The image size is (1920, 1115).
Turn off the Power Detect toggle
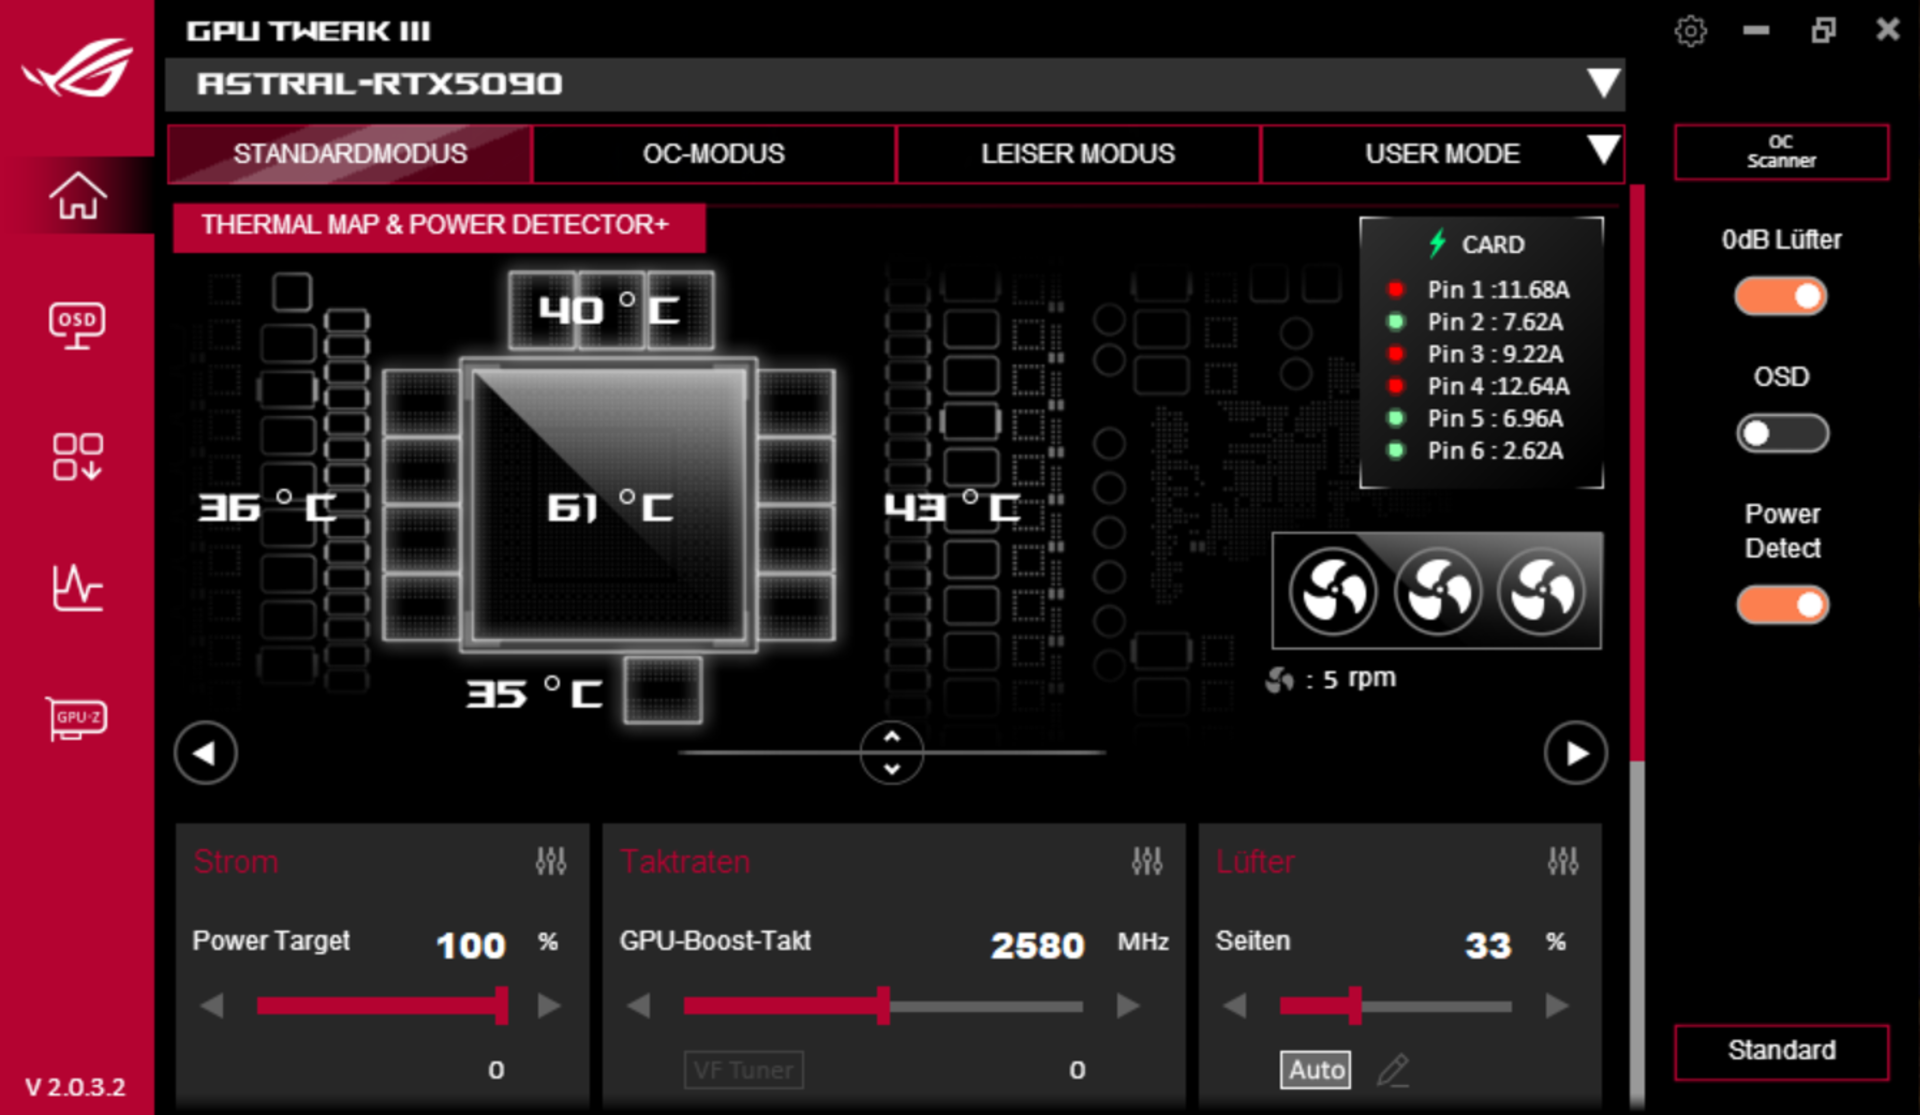click(x=1782, y=605)
